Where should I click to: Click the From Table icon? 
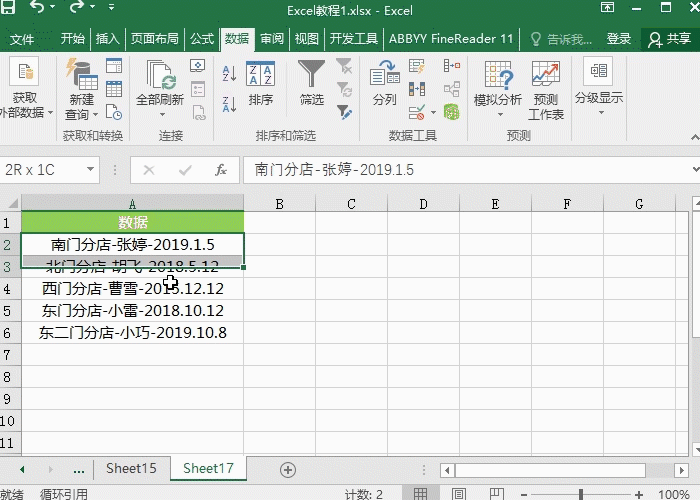pos(114,89)
